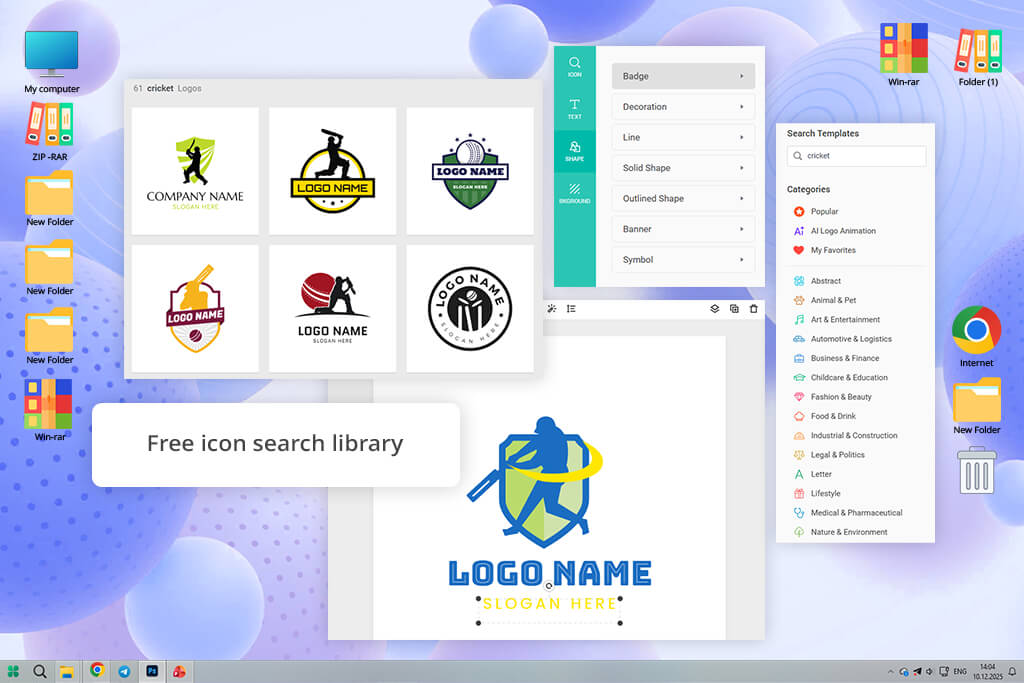Image resolution: width=1024 pixels, height=683 pixels.
Task: Choose Medical & Pharmaceutical category
Action: coord(848,513)
